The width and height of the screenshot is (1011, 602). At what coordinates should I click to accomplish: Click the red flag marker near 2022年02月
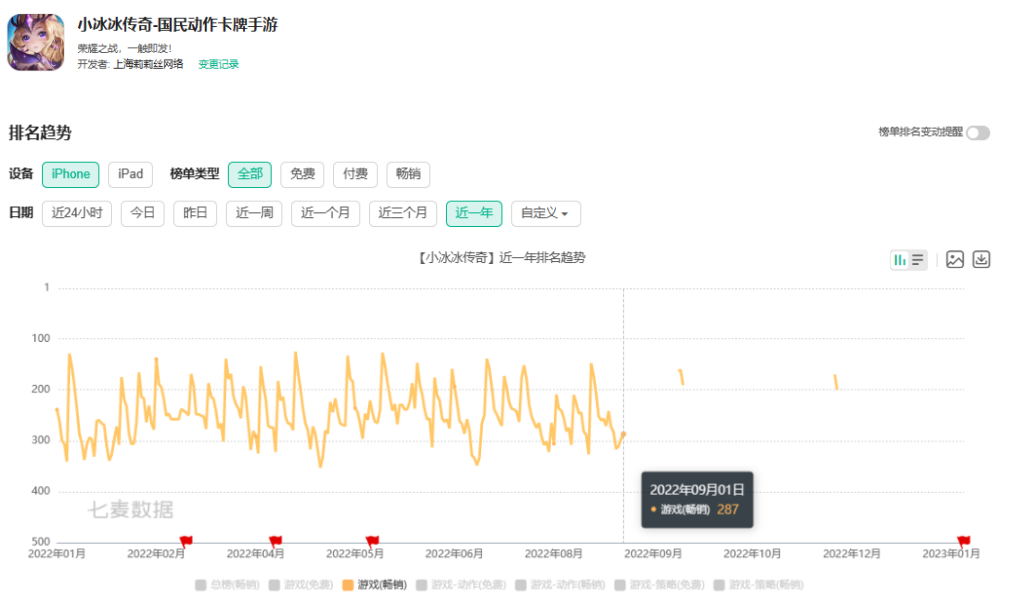[x=186, y=540]
